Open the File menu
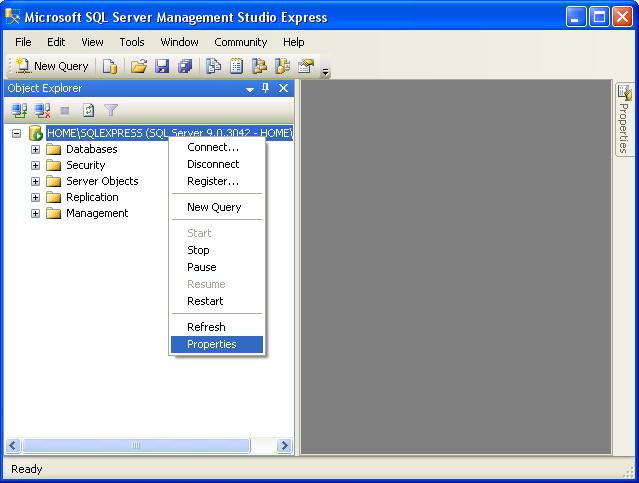 tap(23, 42)
